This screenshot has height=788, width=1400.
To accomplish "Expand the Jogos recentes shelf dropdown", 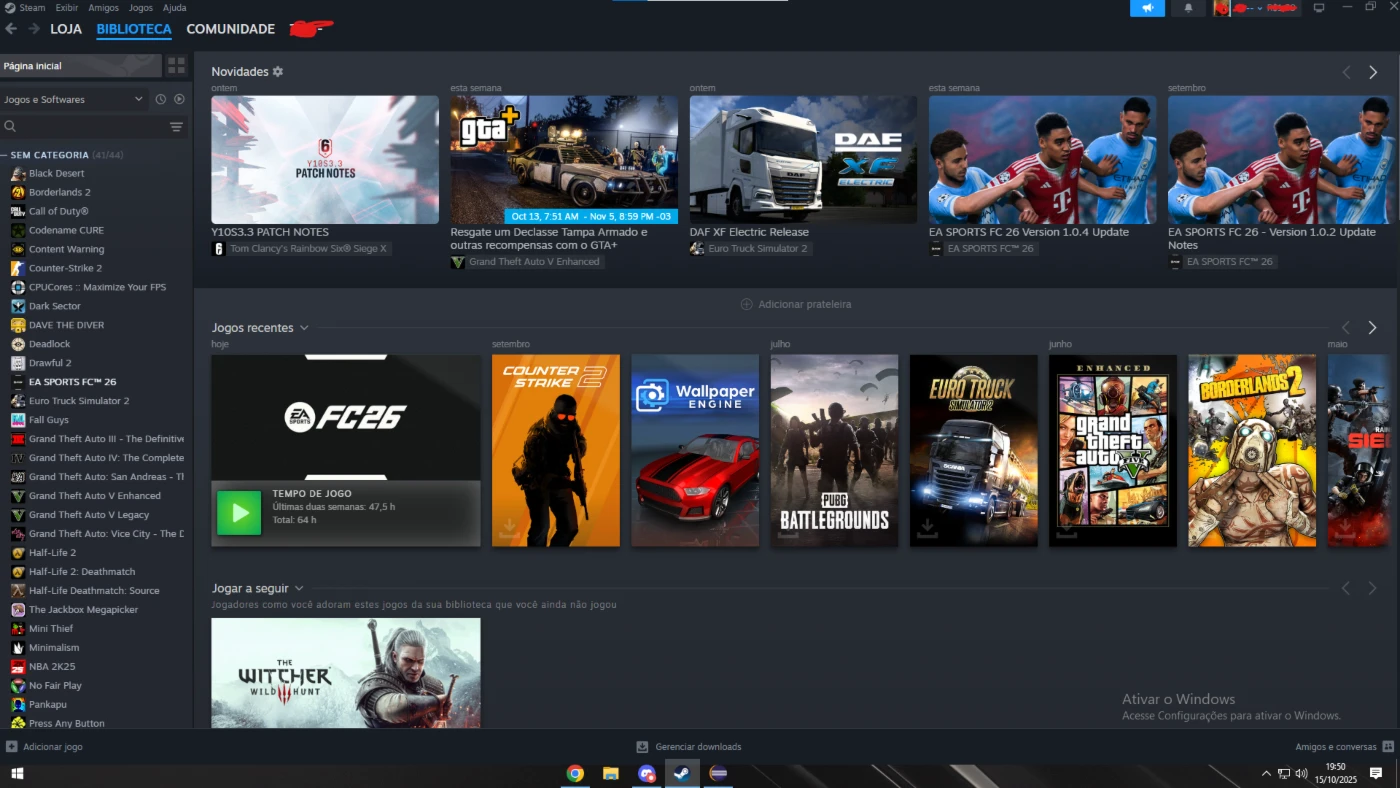I will [304, 328].
